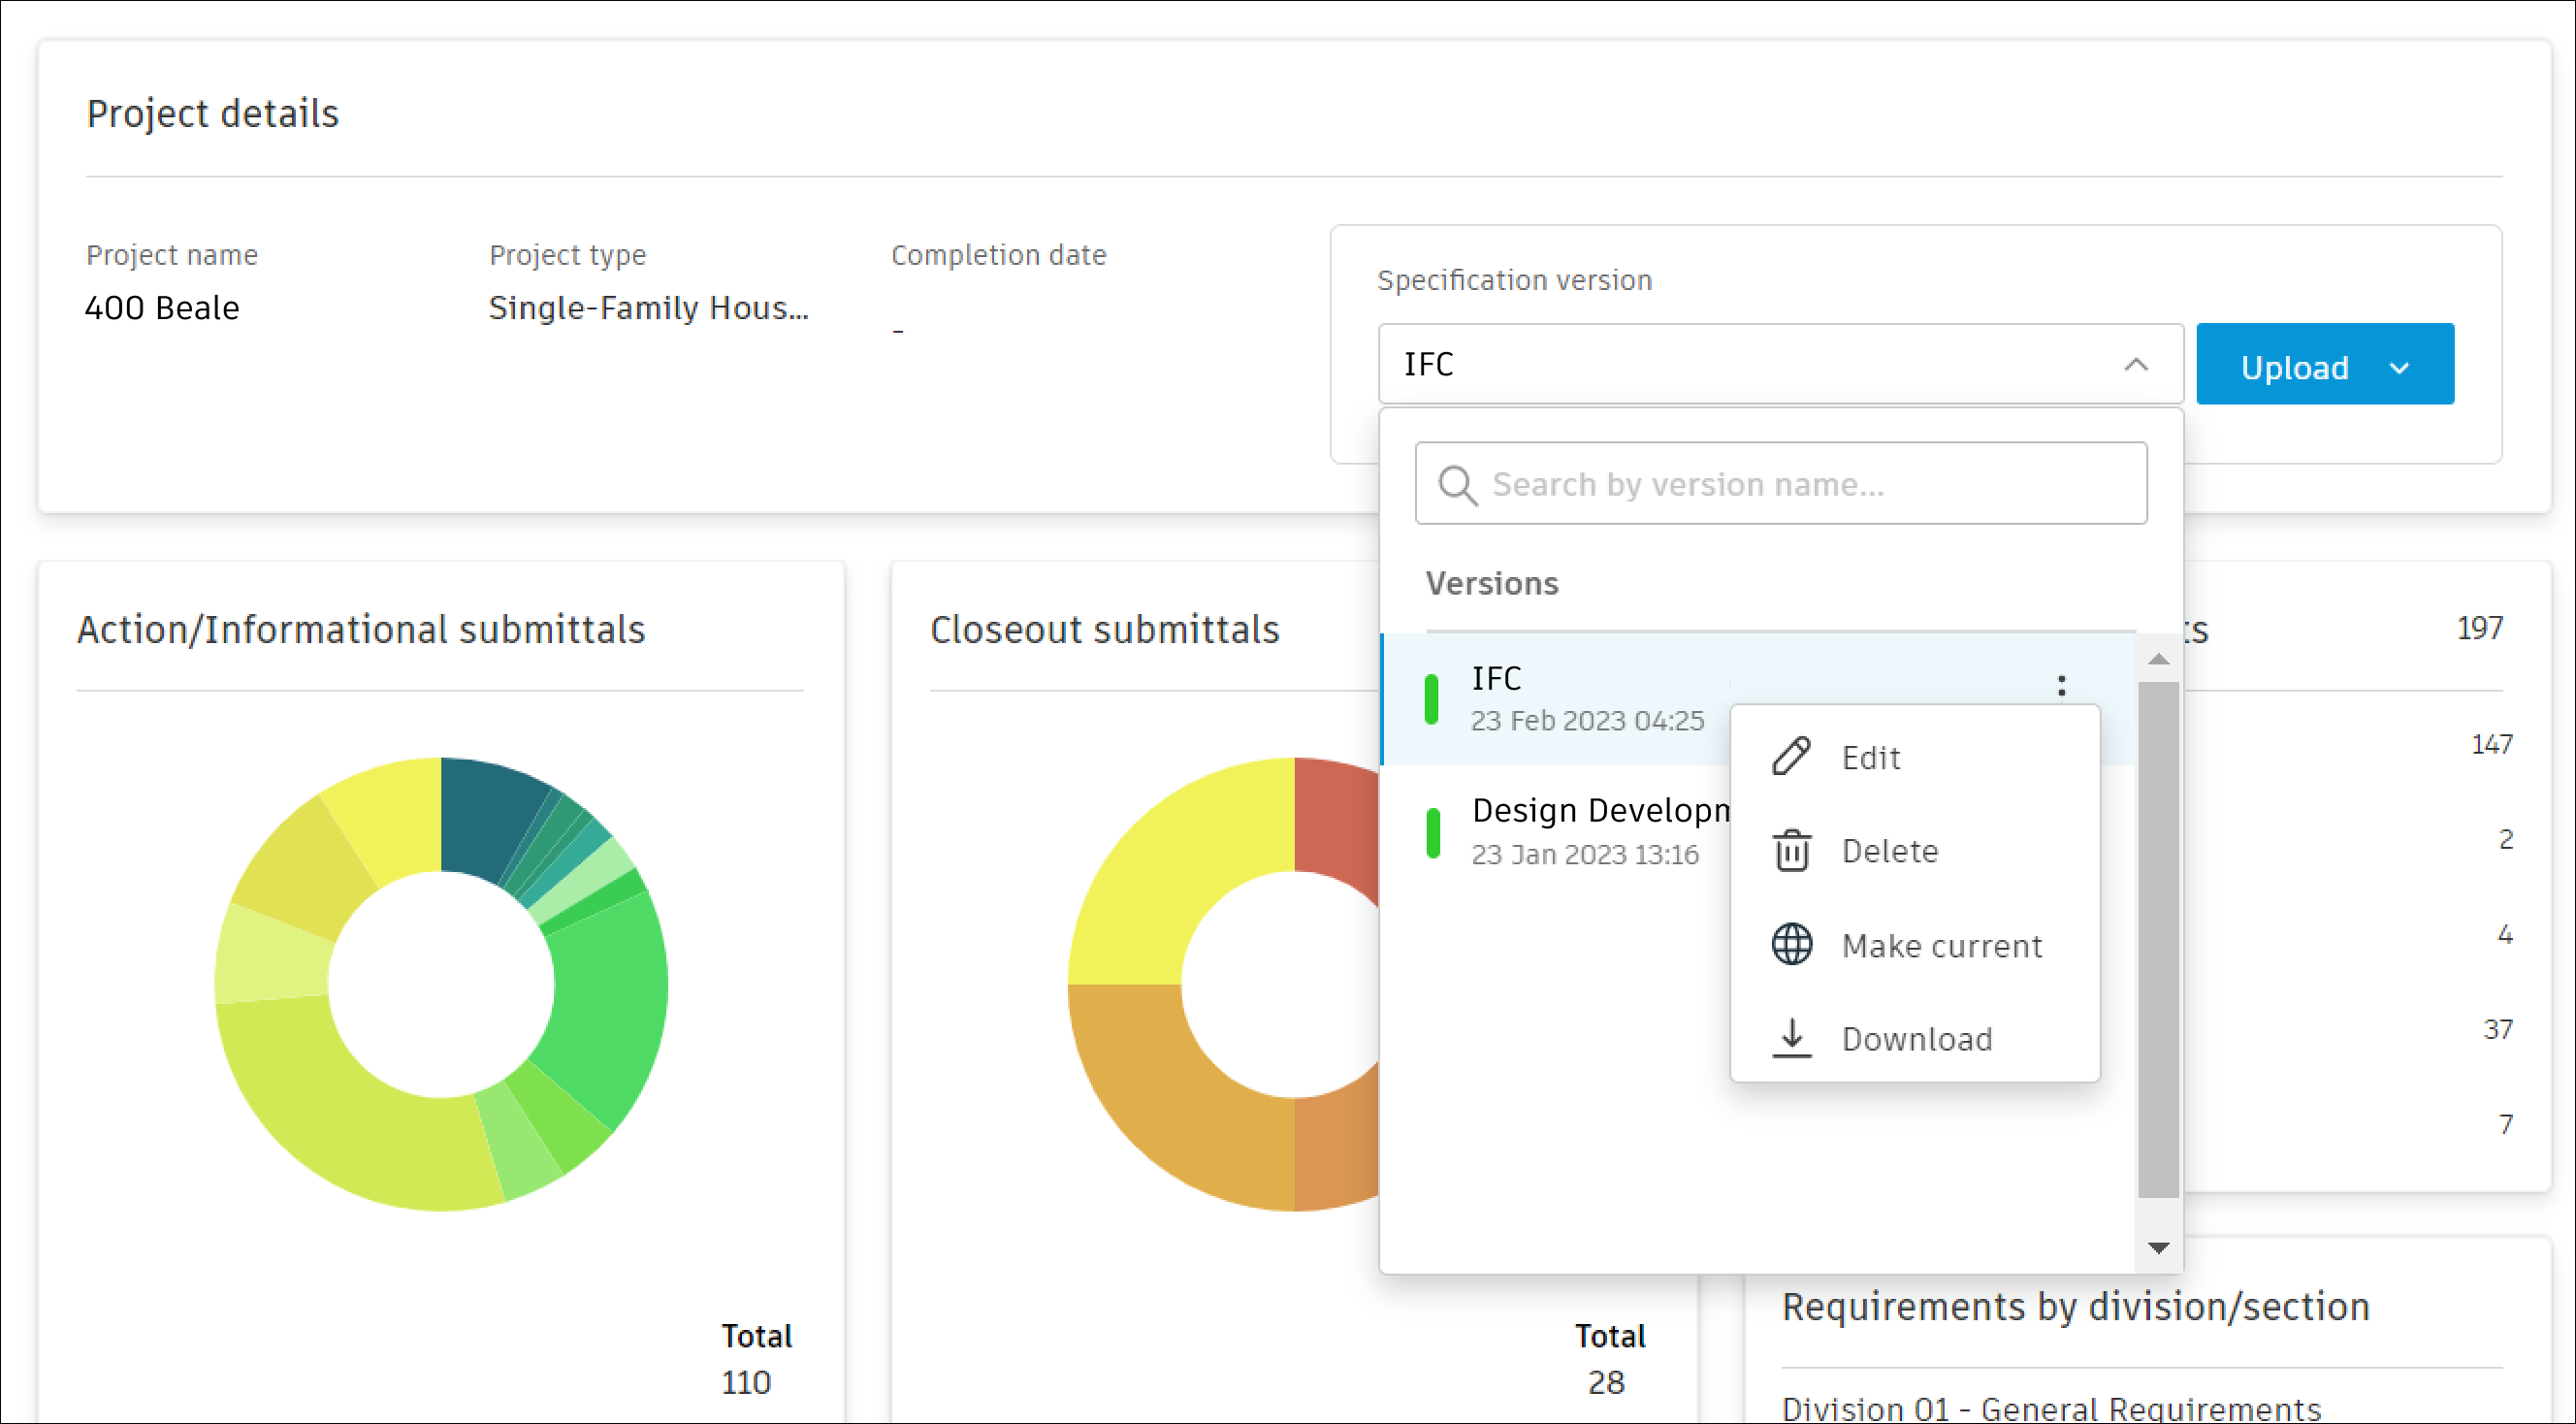This screenshot has height=1424, width=2576.
Task: Click green status bar beside IFC version
Action: 1432,699
